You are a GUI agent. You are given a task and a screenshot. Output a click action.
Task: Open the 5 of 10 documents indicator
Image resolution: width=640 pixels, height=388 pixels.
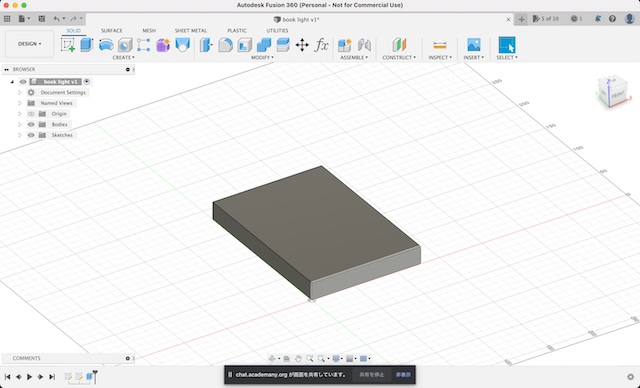click(546, 19)
